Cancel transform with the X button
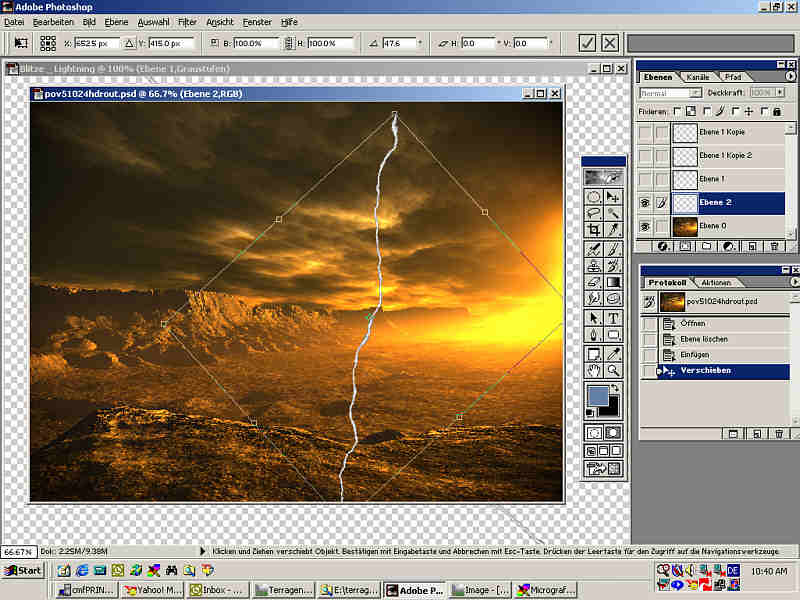The width and height of the screenshot is (800, 600). (609, 43)
